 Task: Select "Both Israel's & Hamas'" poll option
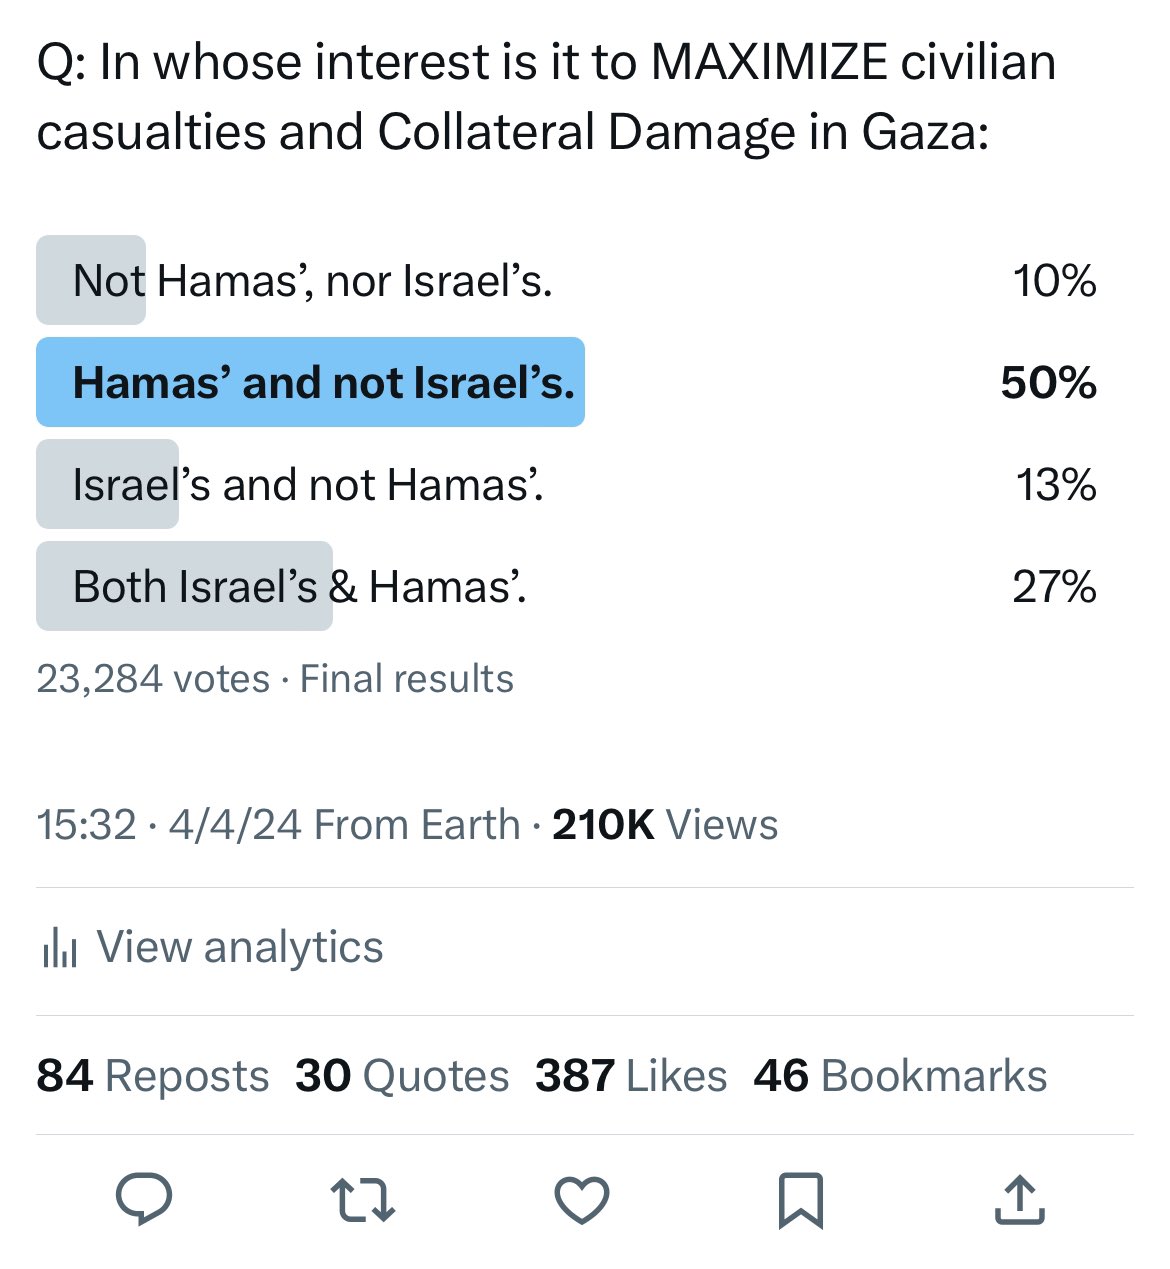(x=299, y=587)
